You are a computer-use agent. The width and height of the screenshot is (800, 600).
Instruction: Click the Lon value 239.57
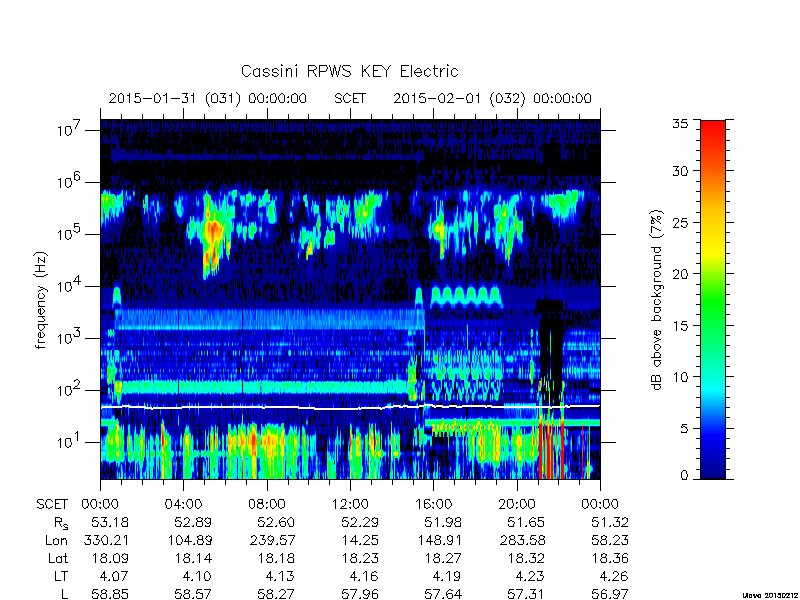(x=272, y=541)
